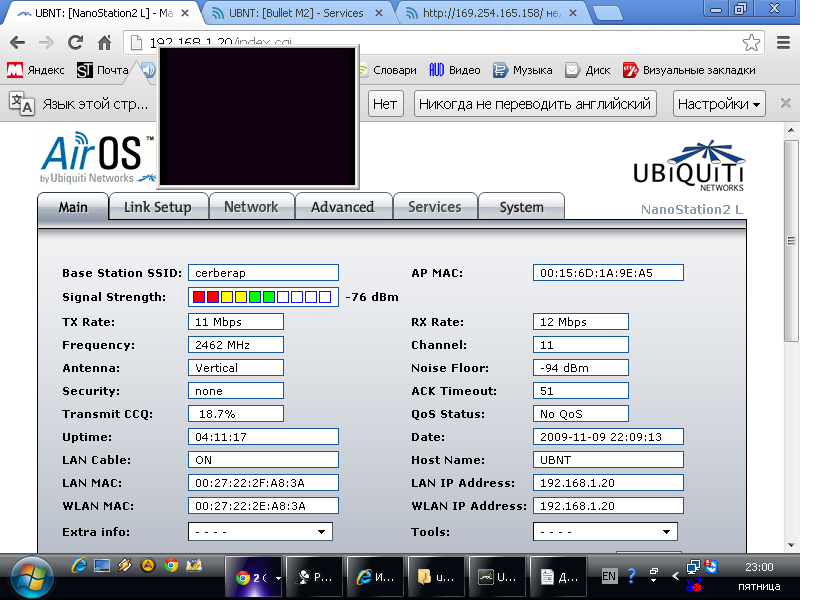Open the Настройки dropdown button
The height and width of the screenshot is (600, 819).
(719, 103)
